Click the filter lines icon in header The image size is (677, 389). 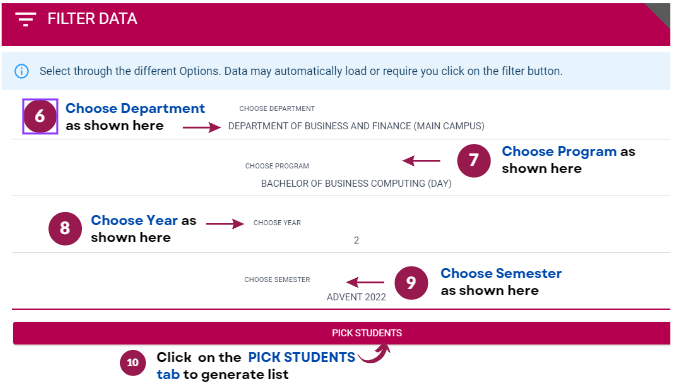(x=25, y=19)
